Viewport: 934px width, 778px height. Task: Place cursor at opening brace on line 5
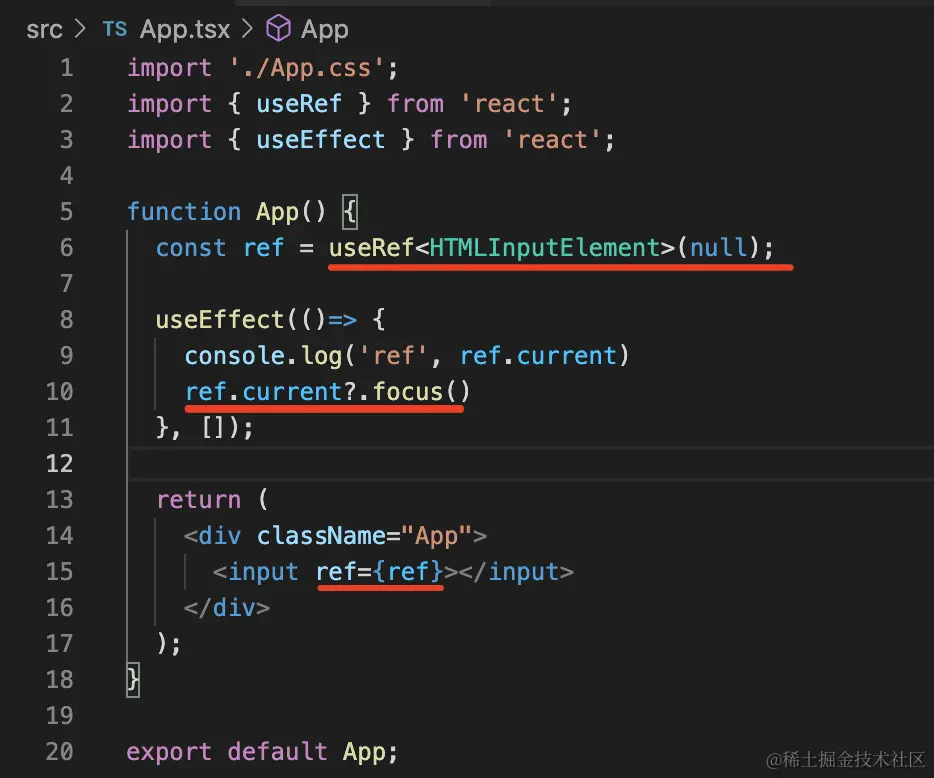(350, 212)
